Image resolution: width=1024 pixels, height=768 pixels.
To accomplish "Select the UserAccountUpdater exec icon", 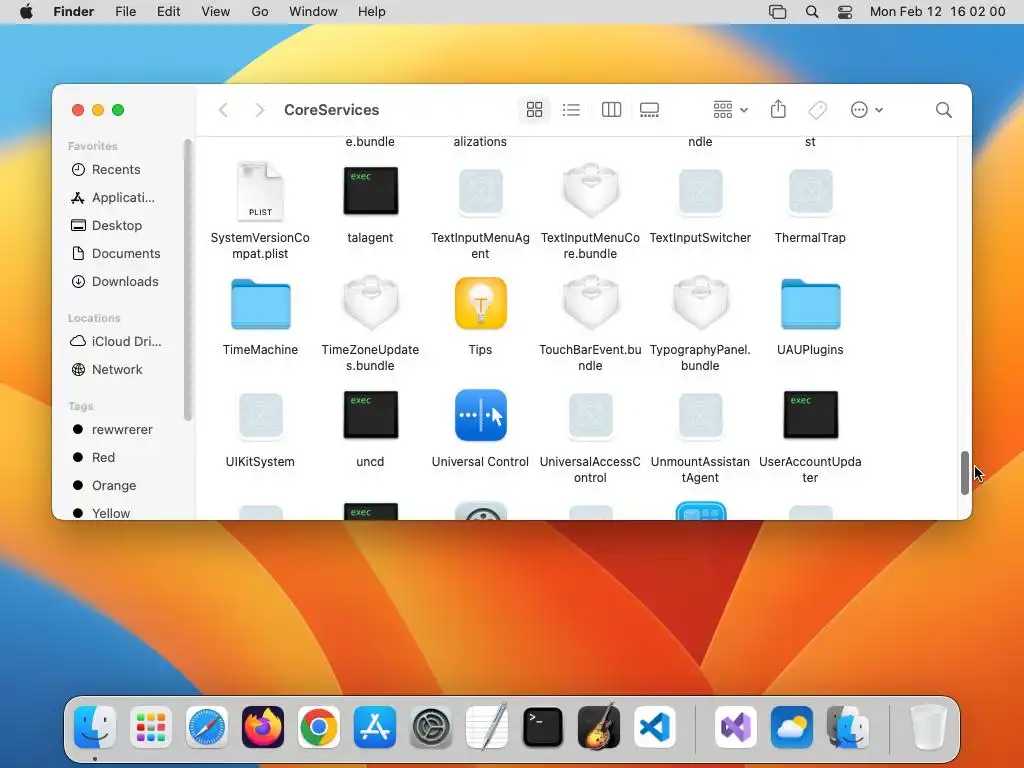I will point(810,415).
